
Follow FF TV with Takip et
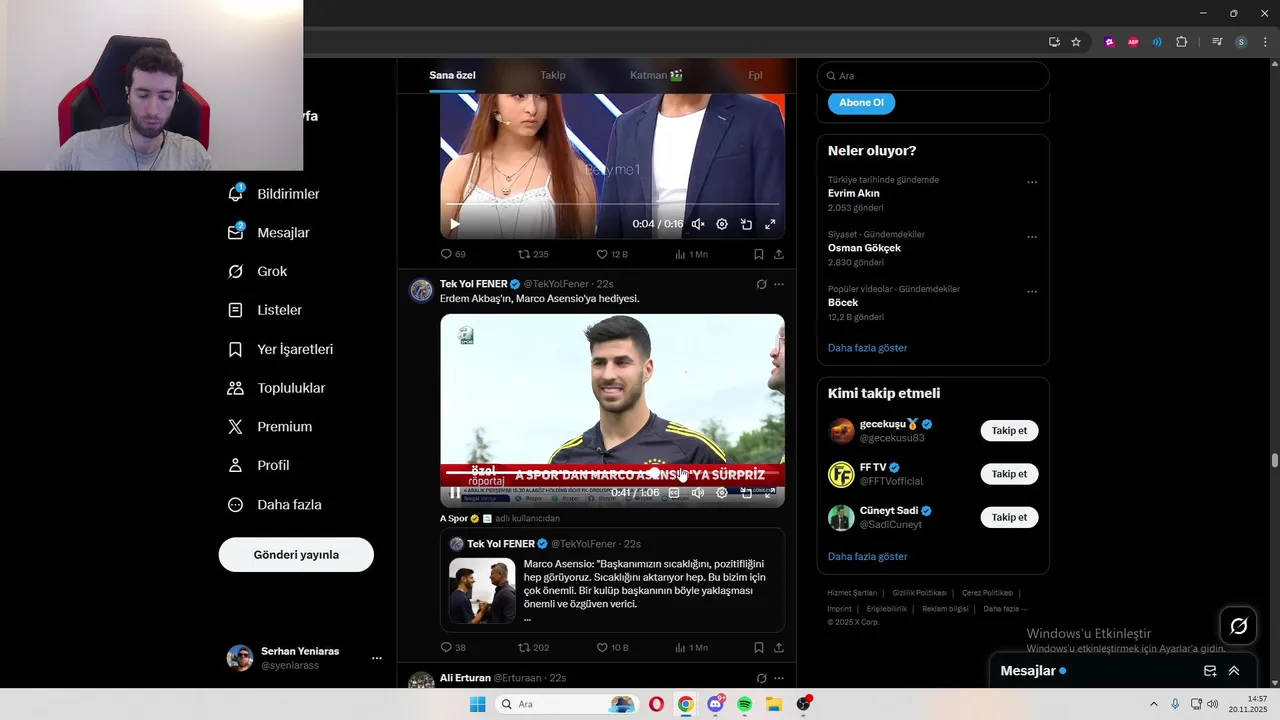point(1009,474)
